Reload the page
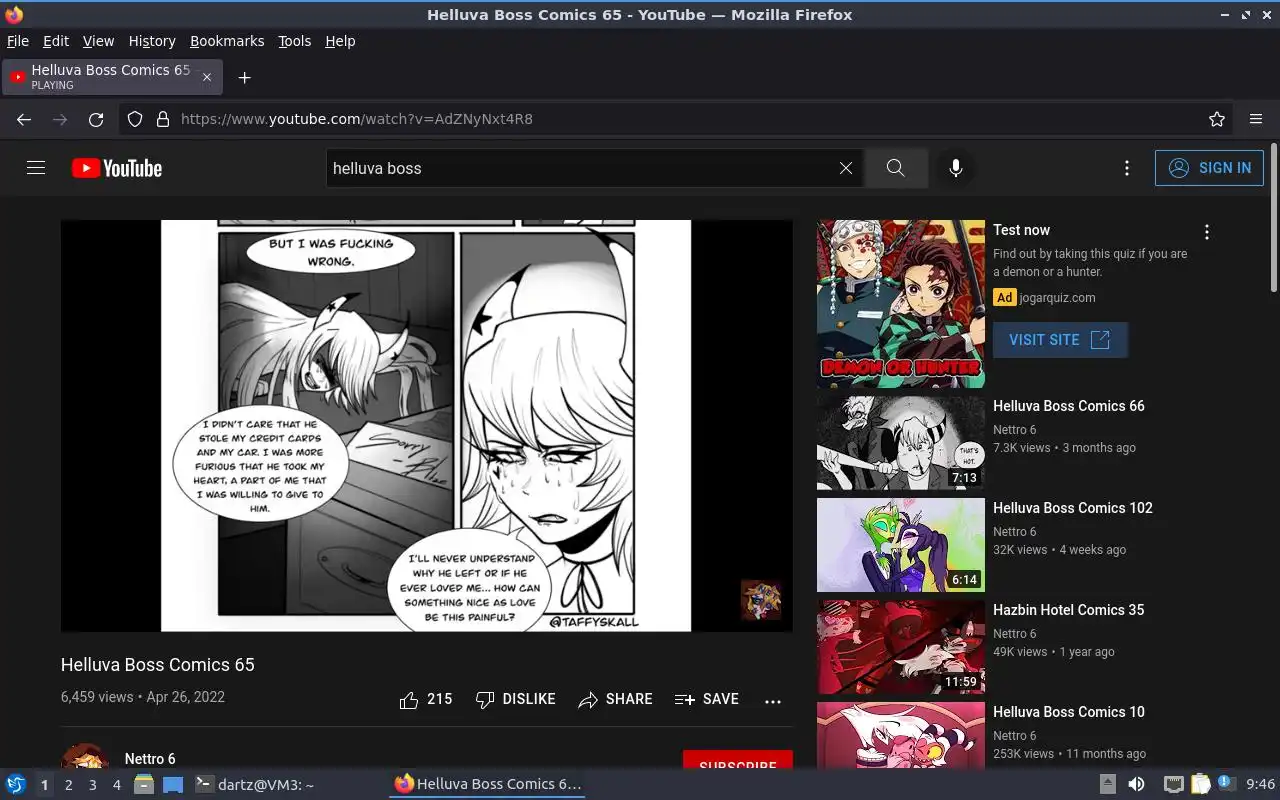The height and width of the screenshot is (800, 1280). click(96, 119)
